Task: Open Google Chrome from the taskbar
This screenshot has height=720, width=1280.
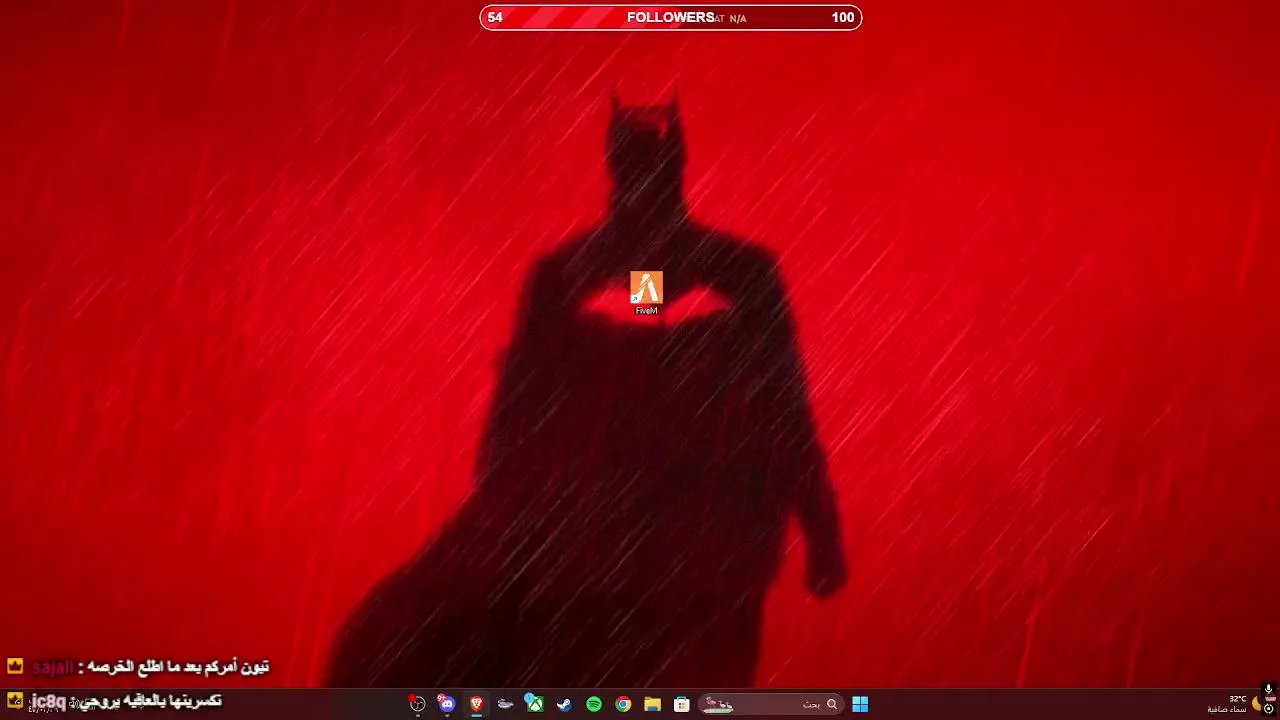Action: pyautogui.click(x=623, y=704)
